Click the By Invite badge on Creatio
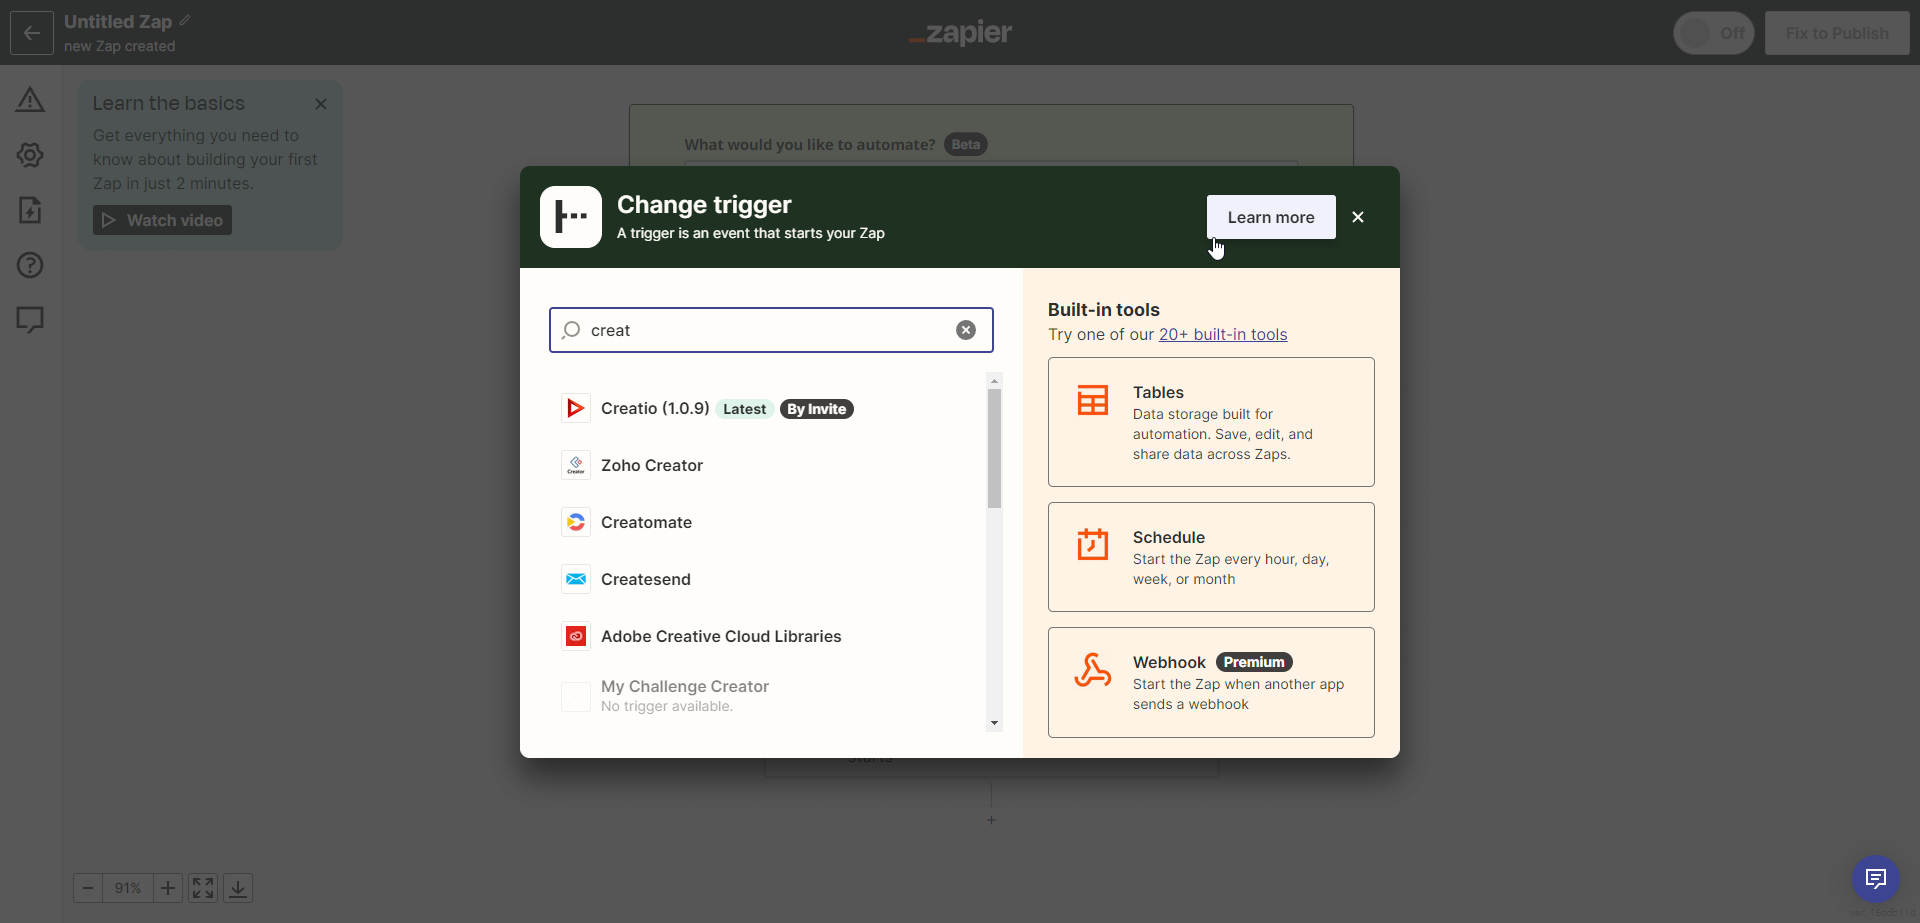Viewport: 1920px width, 923px height. click(x=816, y=409)
